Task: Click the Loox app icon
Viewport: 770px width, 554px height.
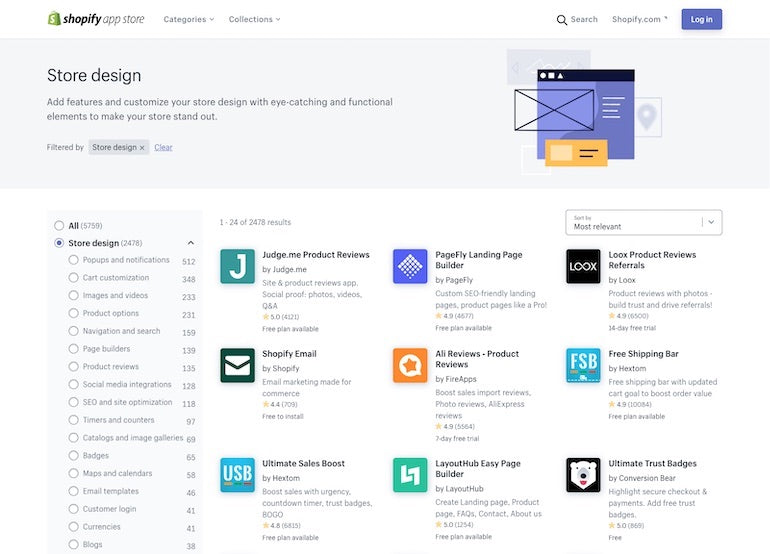Action: [583, 267]
